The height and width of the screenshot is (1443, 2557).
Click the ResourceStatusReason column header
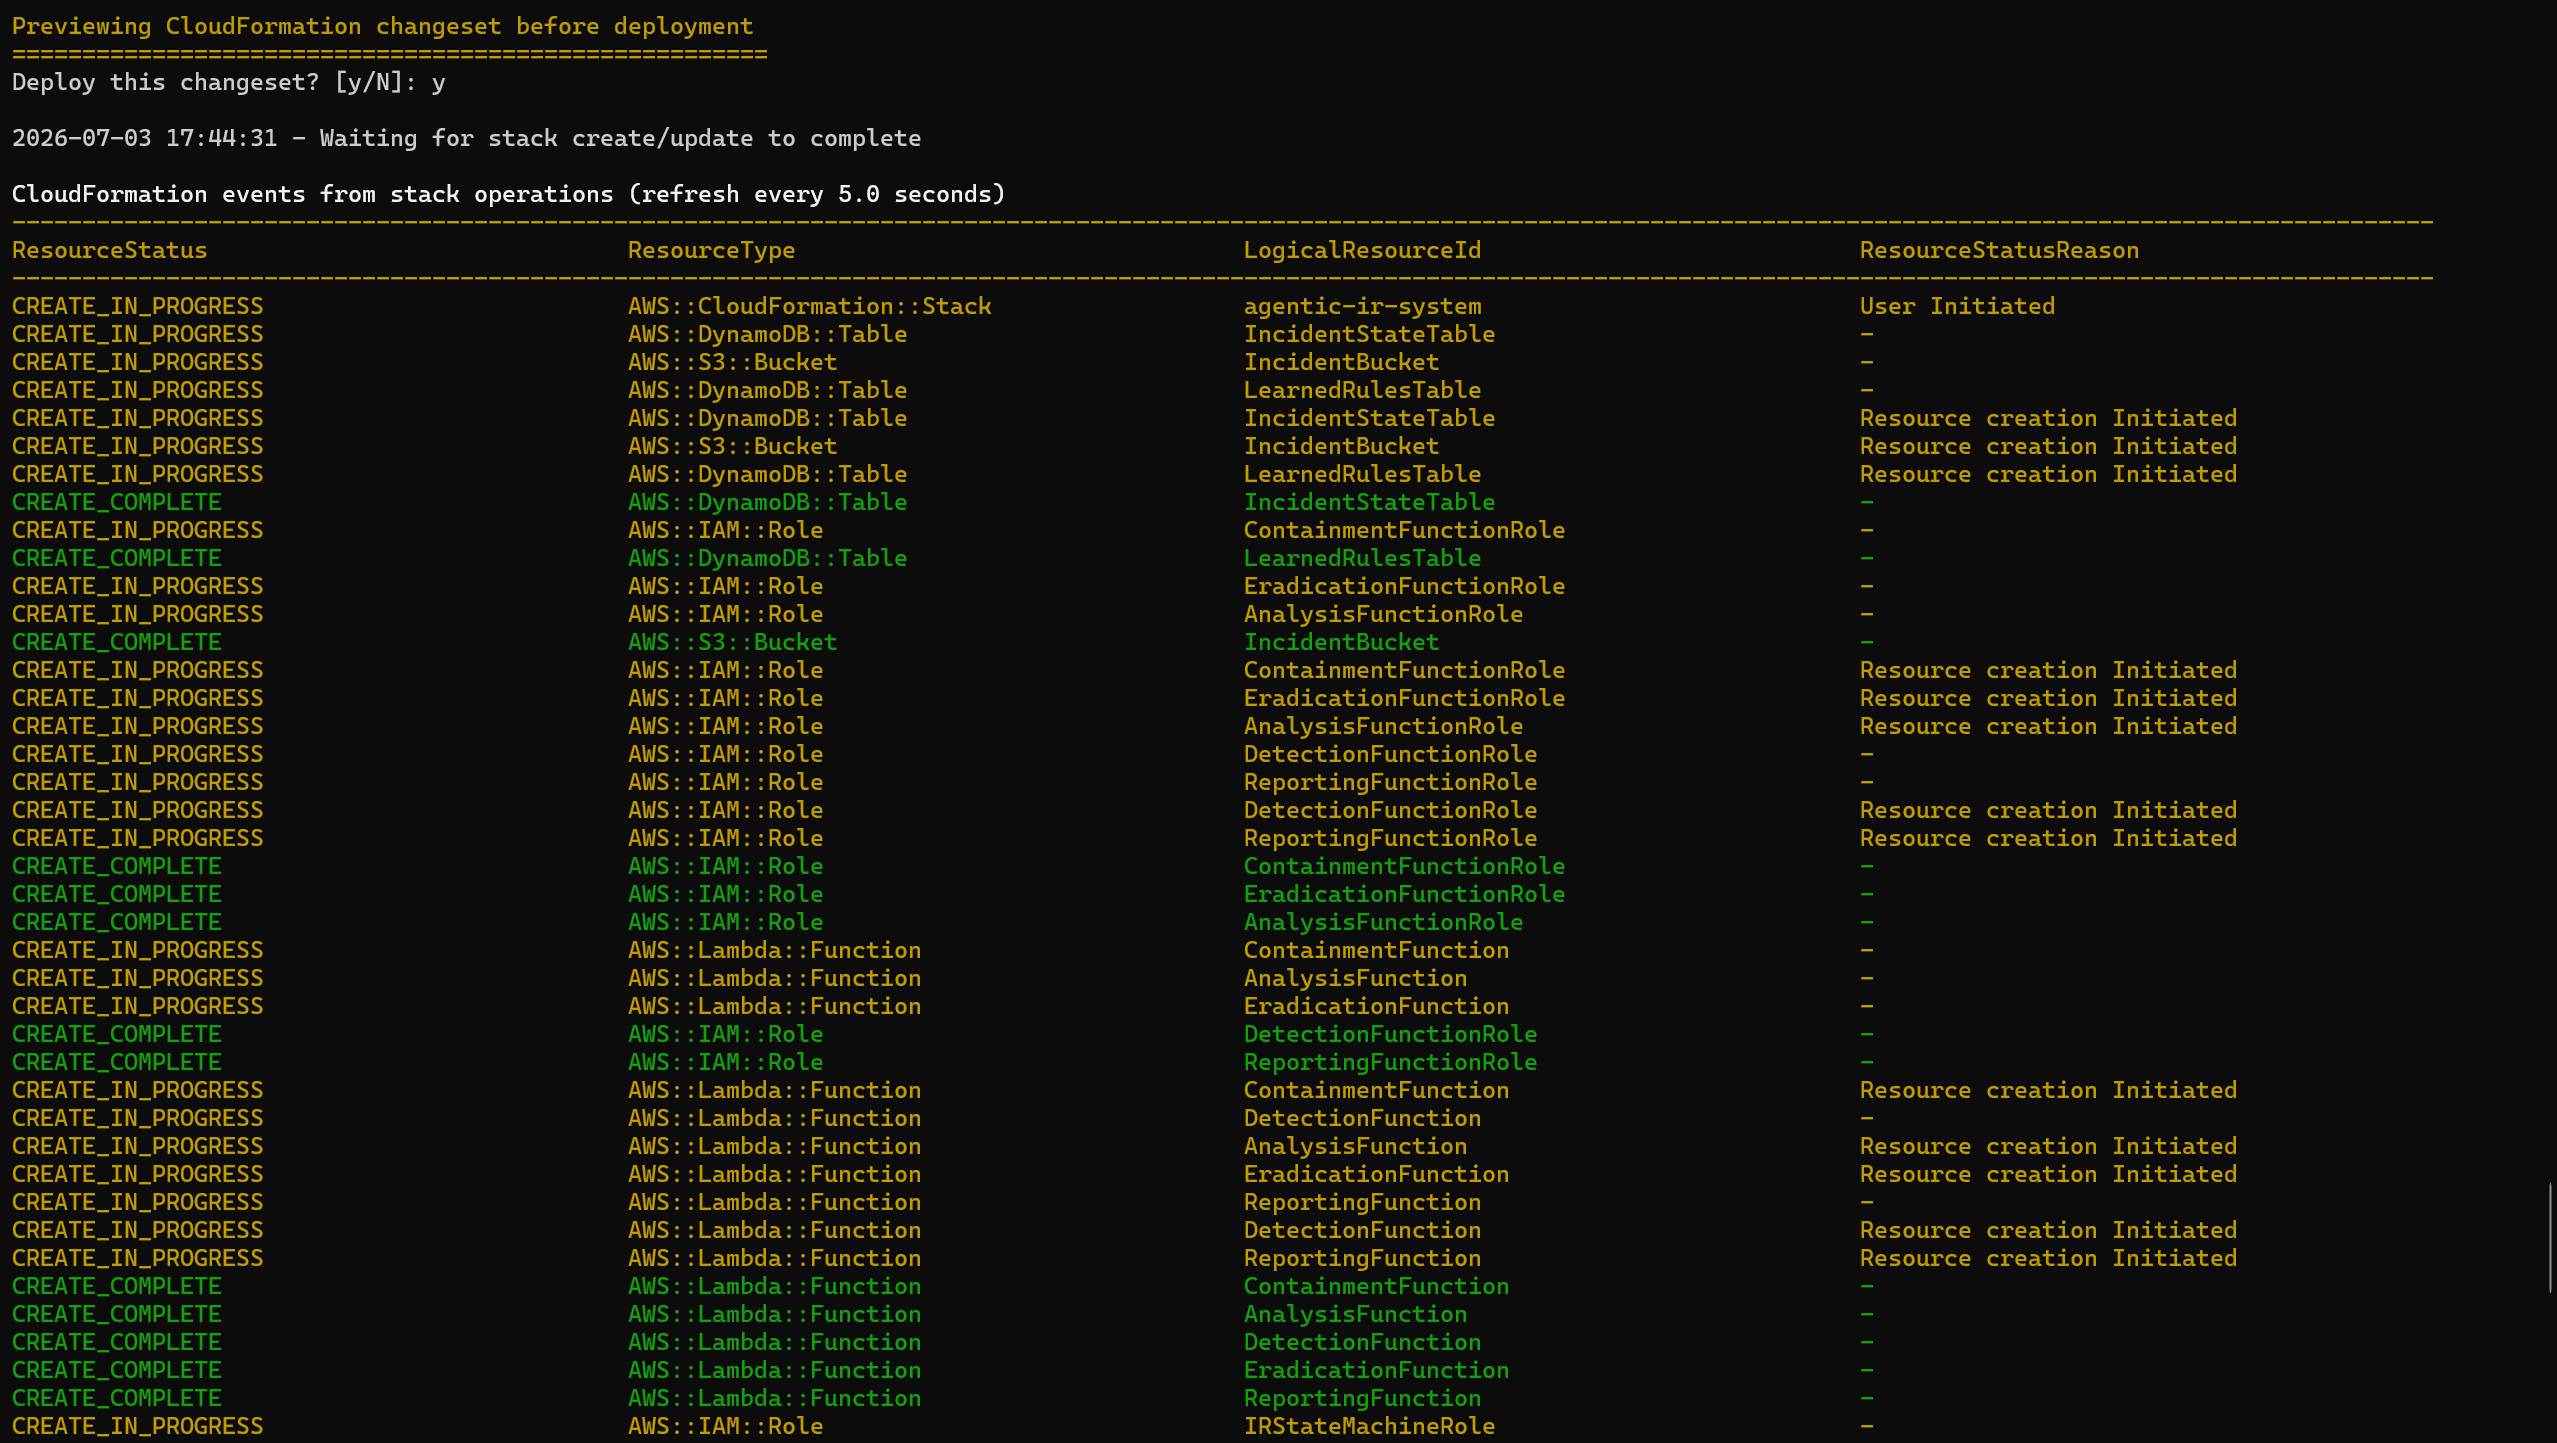tap(2000, 250)
